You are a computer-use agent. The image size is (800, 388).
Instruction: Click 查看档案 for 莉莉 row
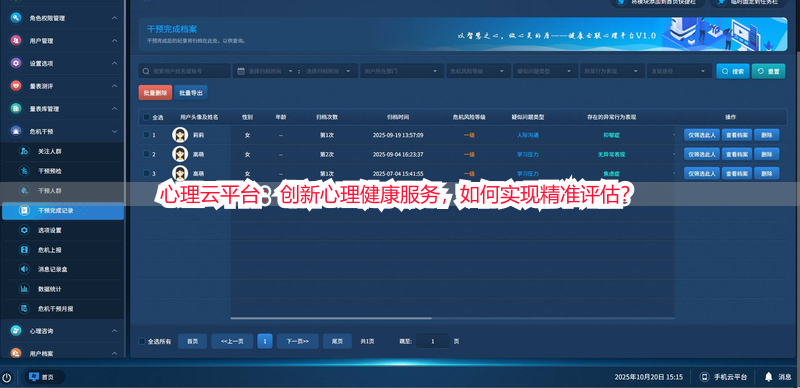[x=737, y=135]
